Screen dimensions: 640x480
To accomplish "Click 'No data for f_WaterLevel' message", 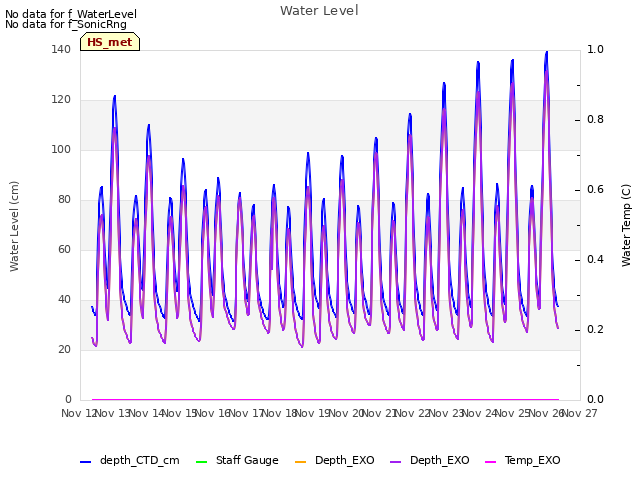I will pos(71,14).
